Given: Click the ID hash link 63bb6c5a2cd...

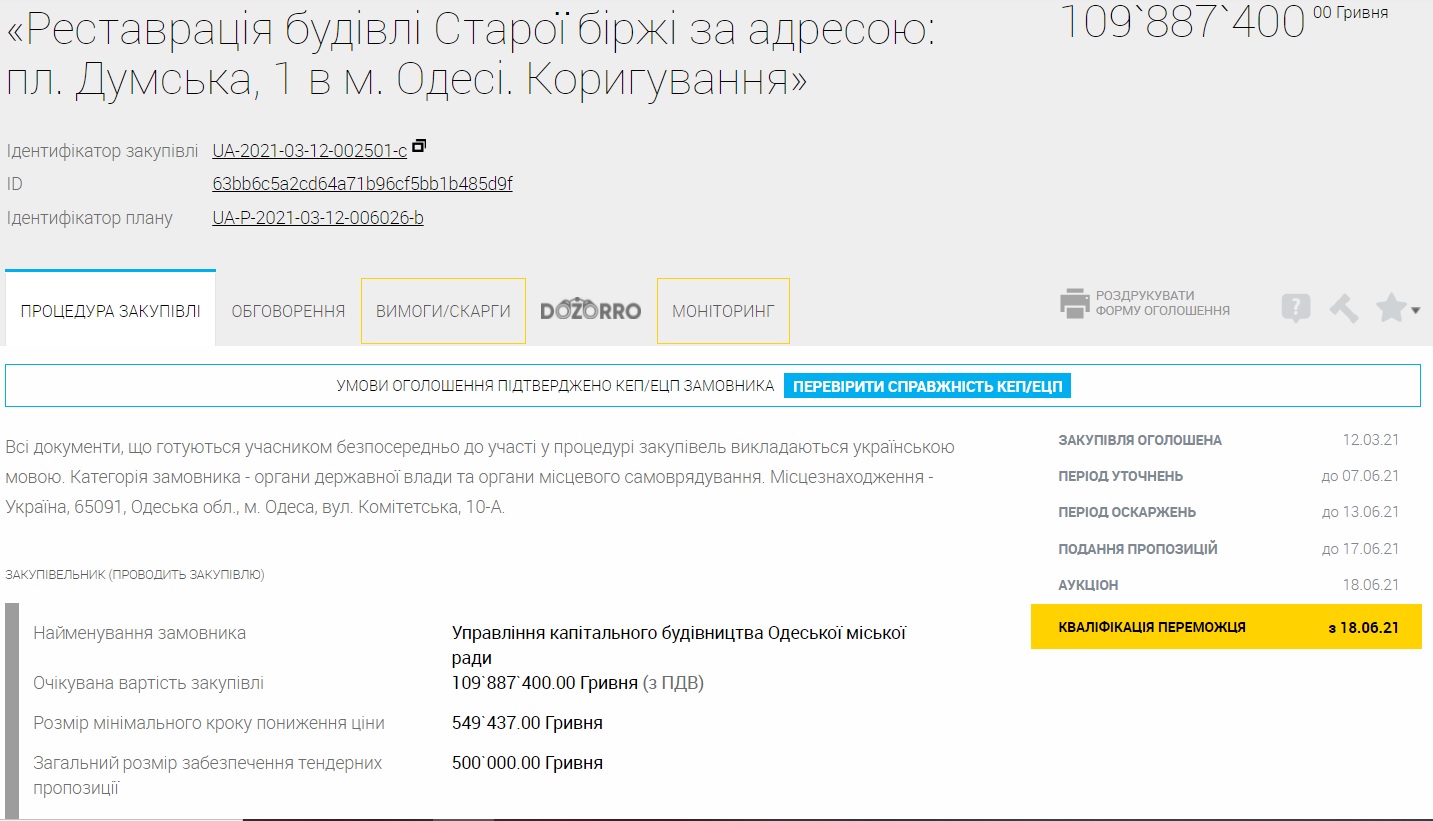Looking at the screenshot, I should click(x=362, y=184).
